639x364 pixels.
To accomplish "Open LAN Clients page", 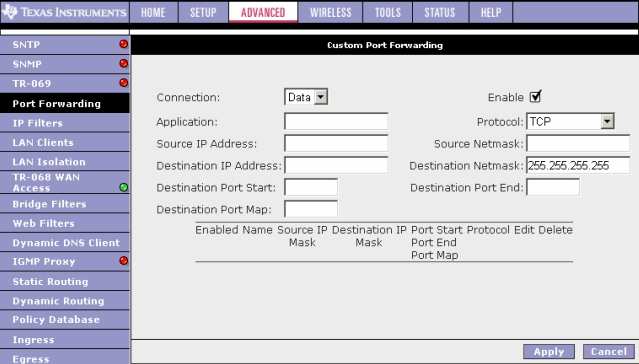I will [64, 142].
